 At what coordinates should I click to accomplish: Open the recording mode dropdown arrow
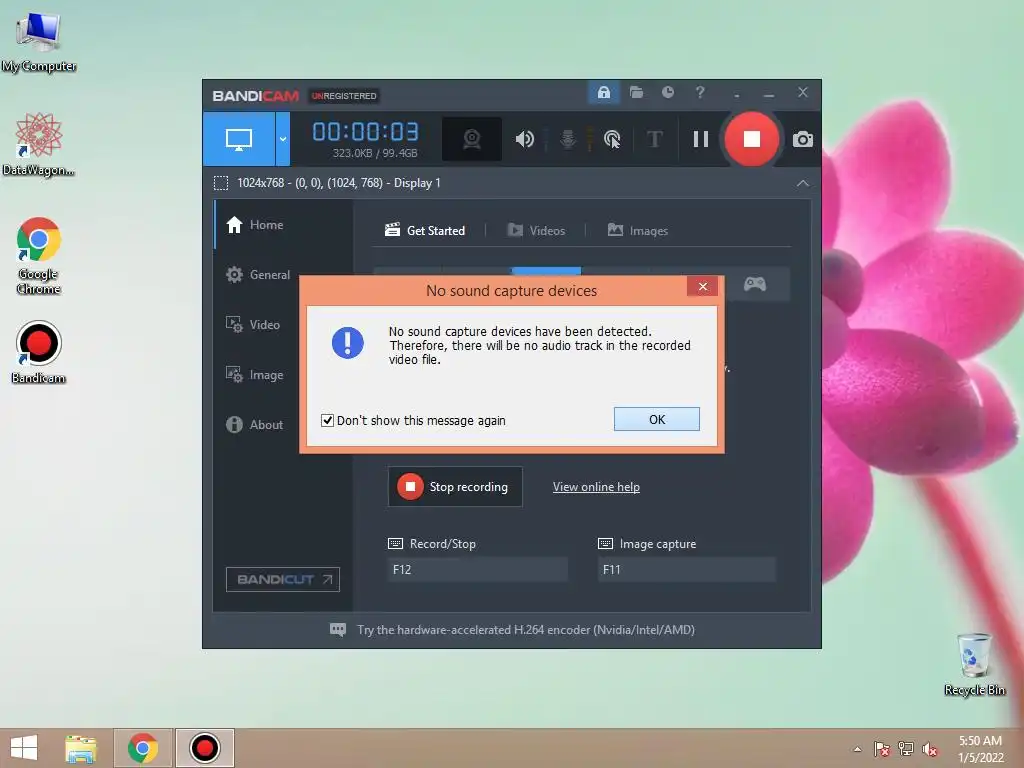(283, 138)
